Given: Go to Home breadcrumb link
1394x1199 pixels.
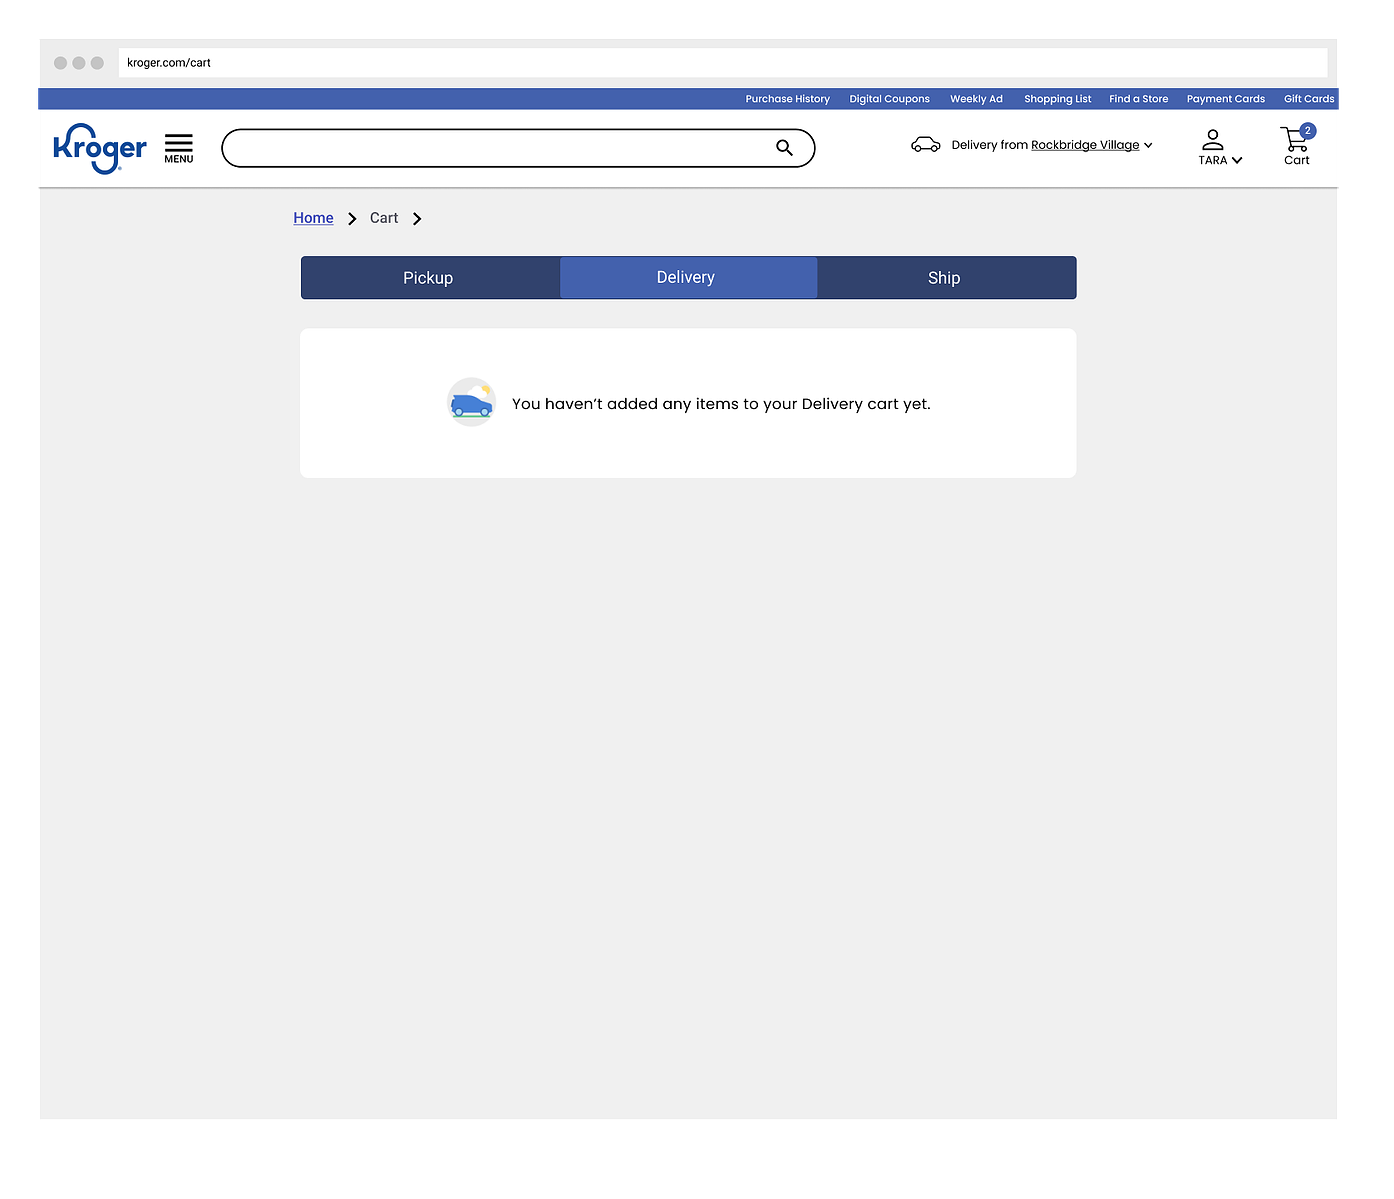Looking at the screenshot, I should click(x=313, y=218).
